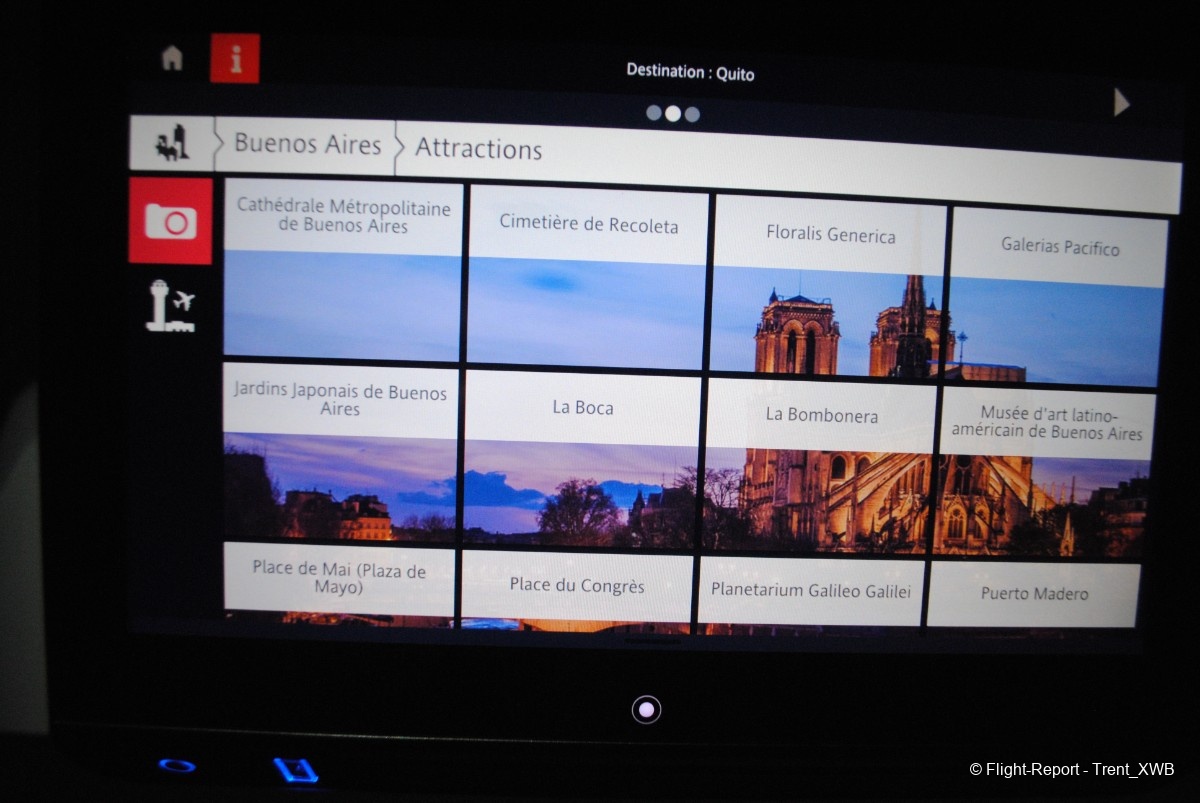Click the city guide breadcrumb icon

[171, 144]
